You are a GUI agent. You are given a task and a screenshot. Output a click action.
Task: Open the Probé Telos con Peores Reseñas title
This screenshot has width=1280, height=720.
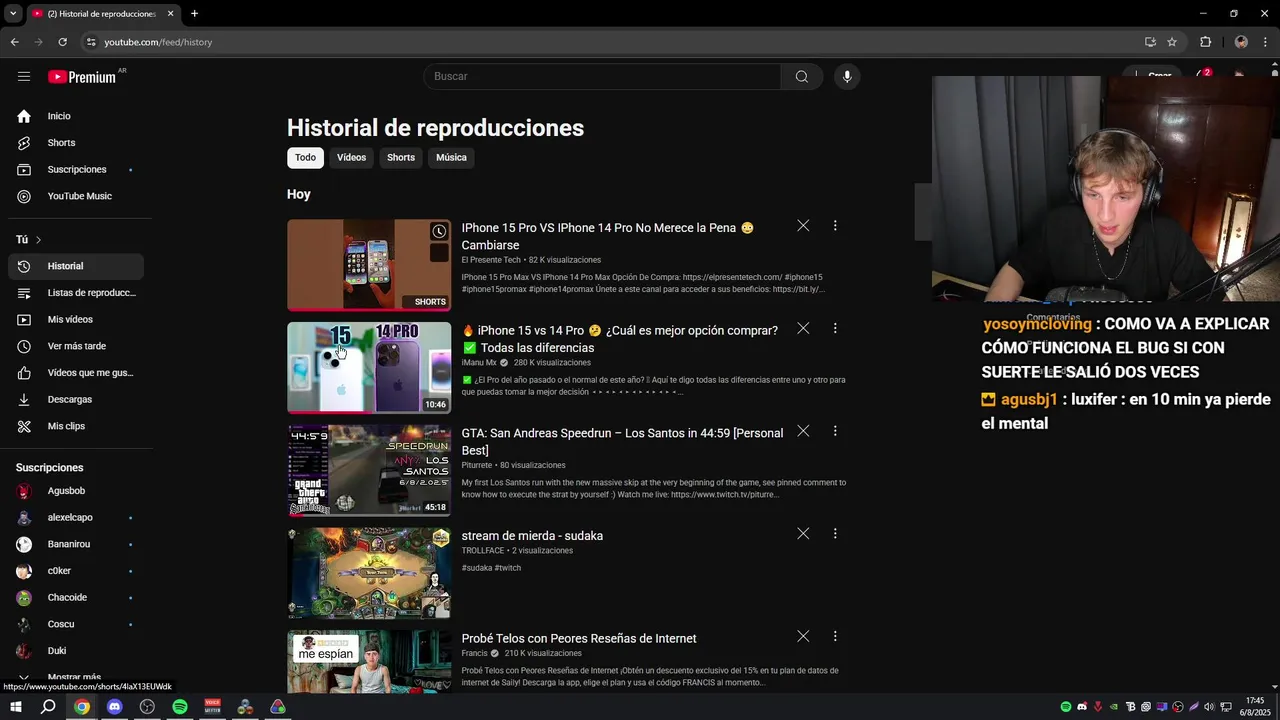(x=579, y=638)
